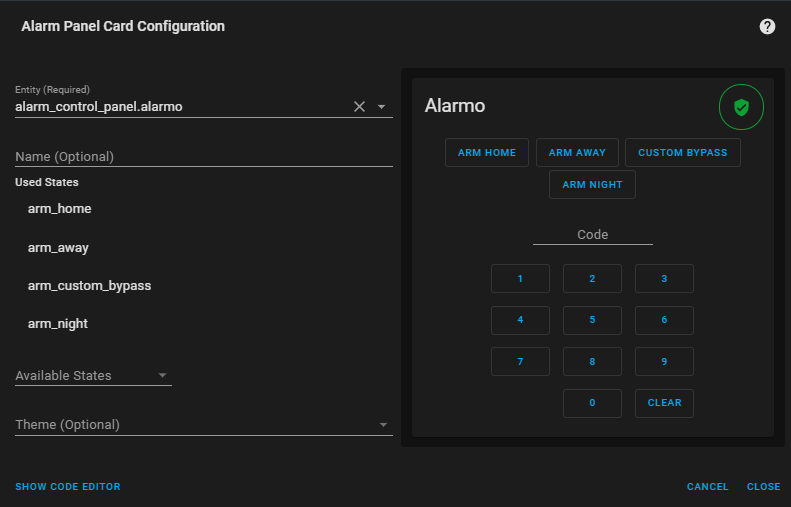Click the keypad CLEAR button
The height and width of the screenshot is (507, 791).
(664, 403)
